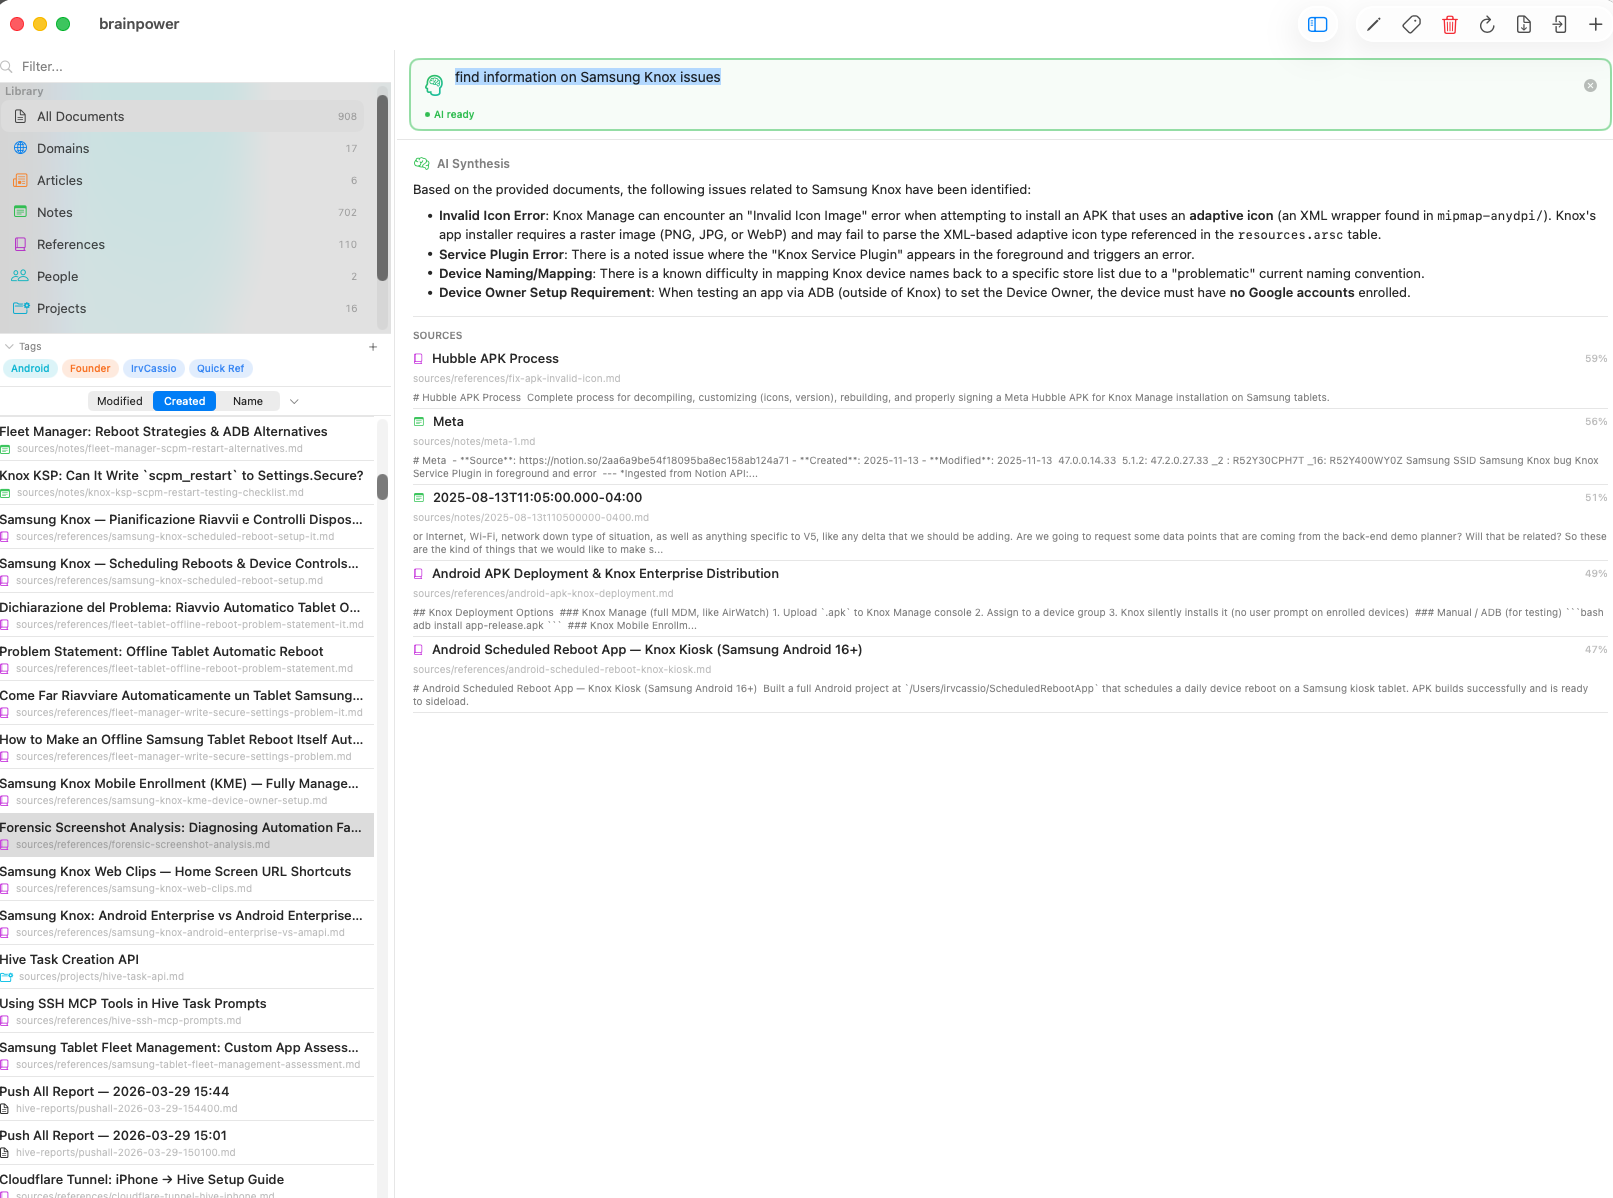Sort documents by Name
The image size is (1613, 1198).
tap(248, 402)
